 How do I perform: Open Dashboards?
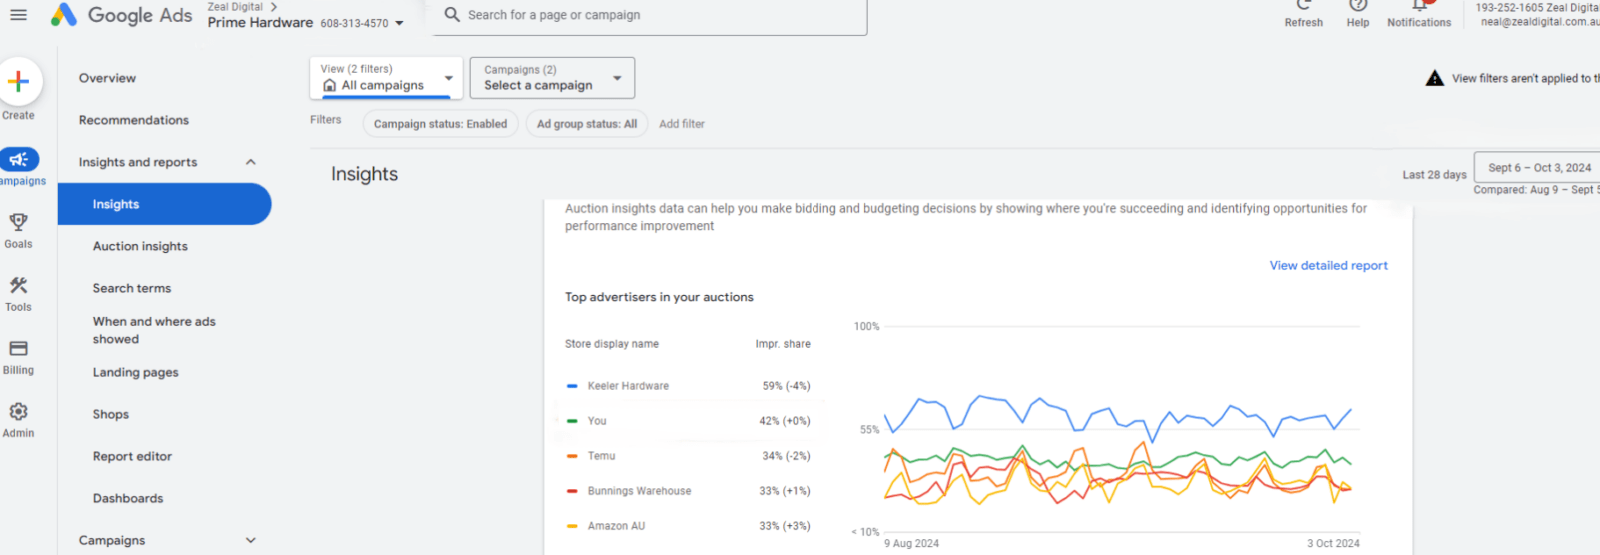click(128, 498)
